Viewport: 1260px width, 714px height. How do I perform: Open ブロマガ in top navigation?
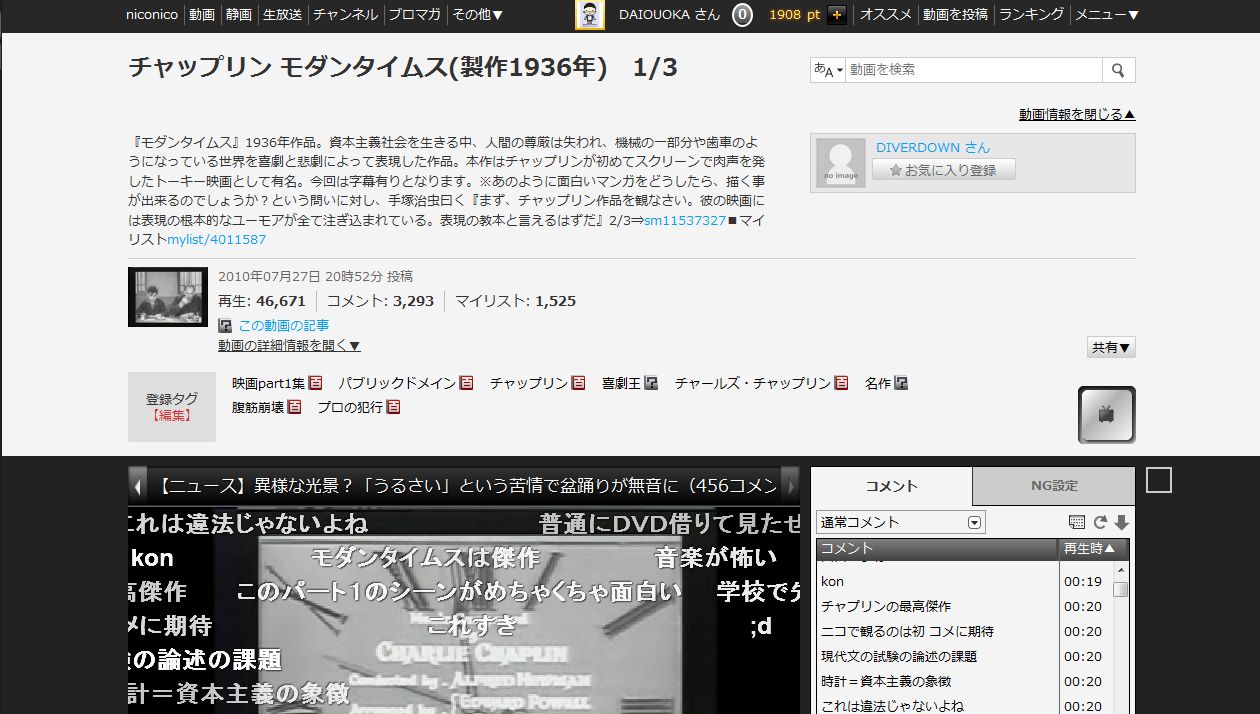(414, 15)
